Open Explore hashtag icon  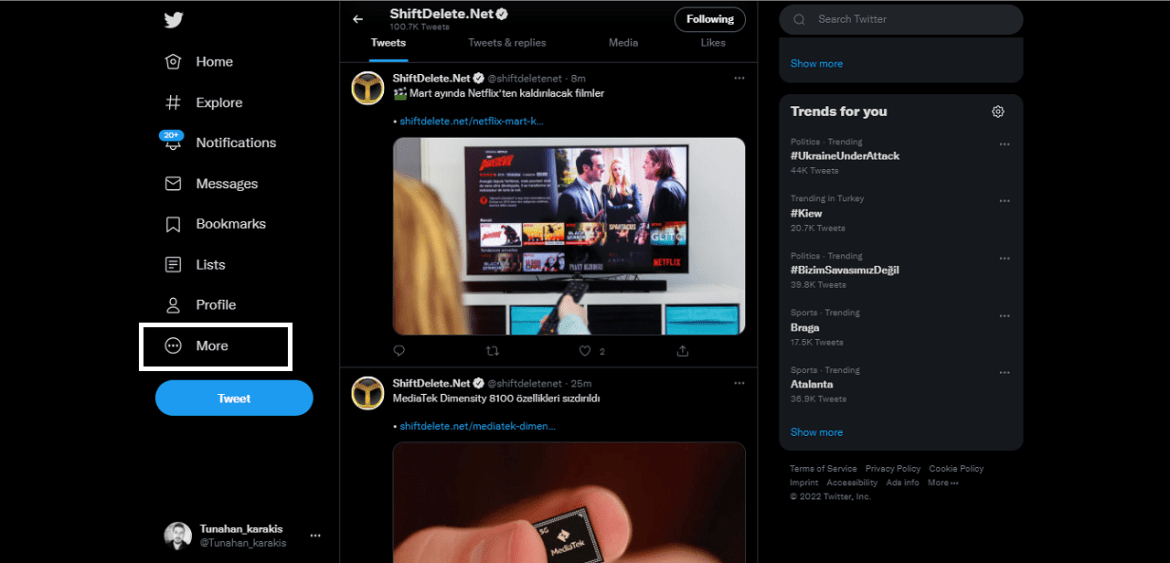(x=173, y=102)
